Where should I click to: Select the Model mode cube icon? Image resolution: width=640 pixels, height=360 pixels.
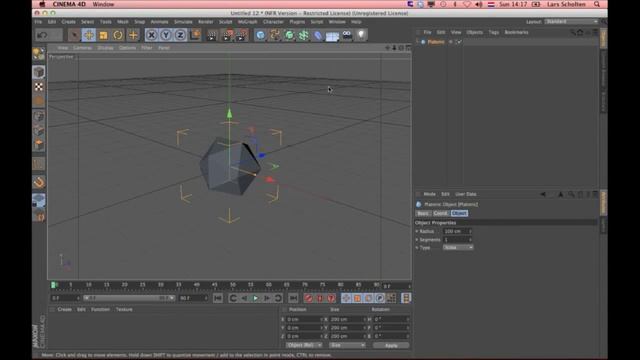point(39,72)
